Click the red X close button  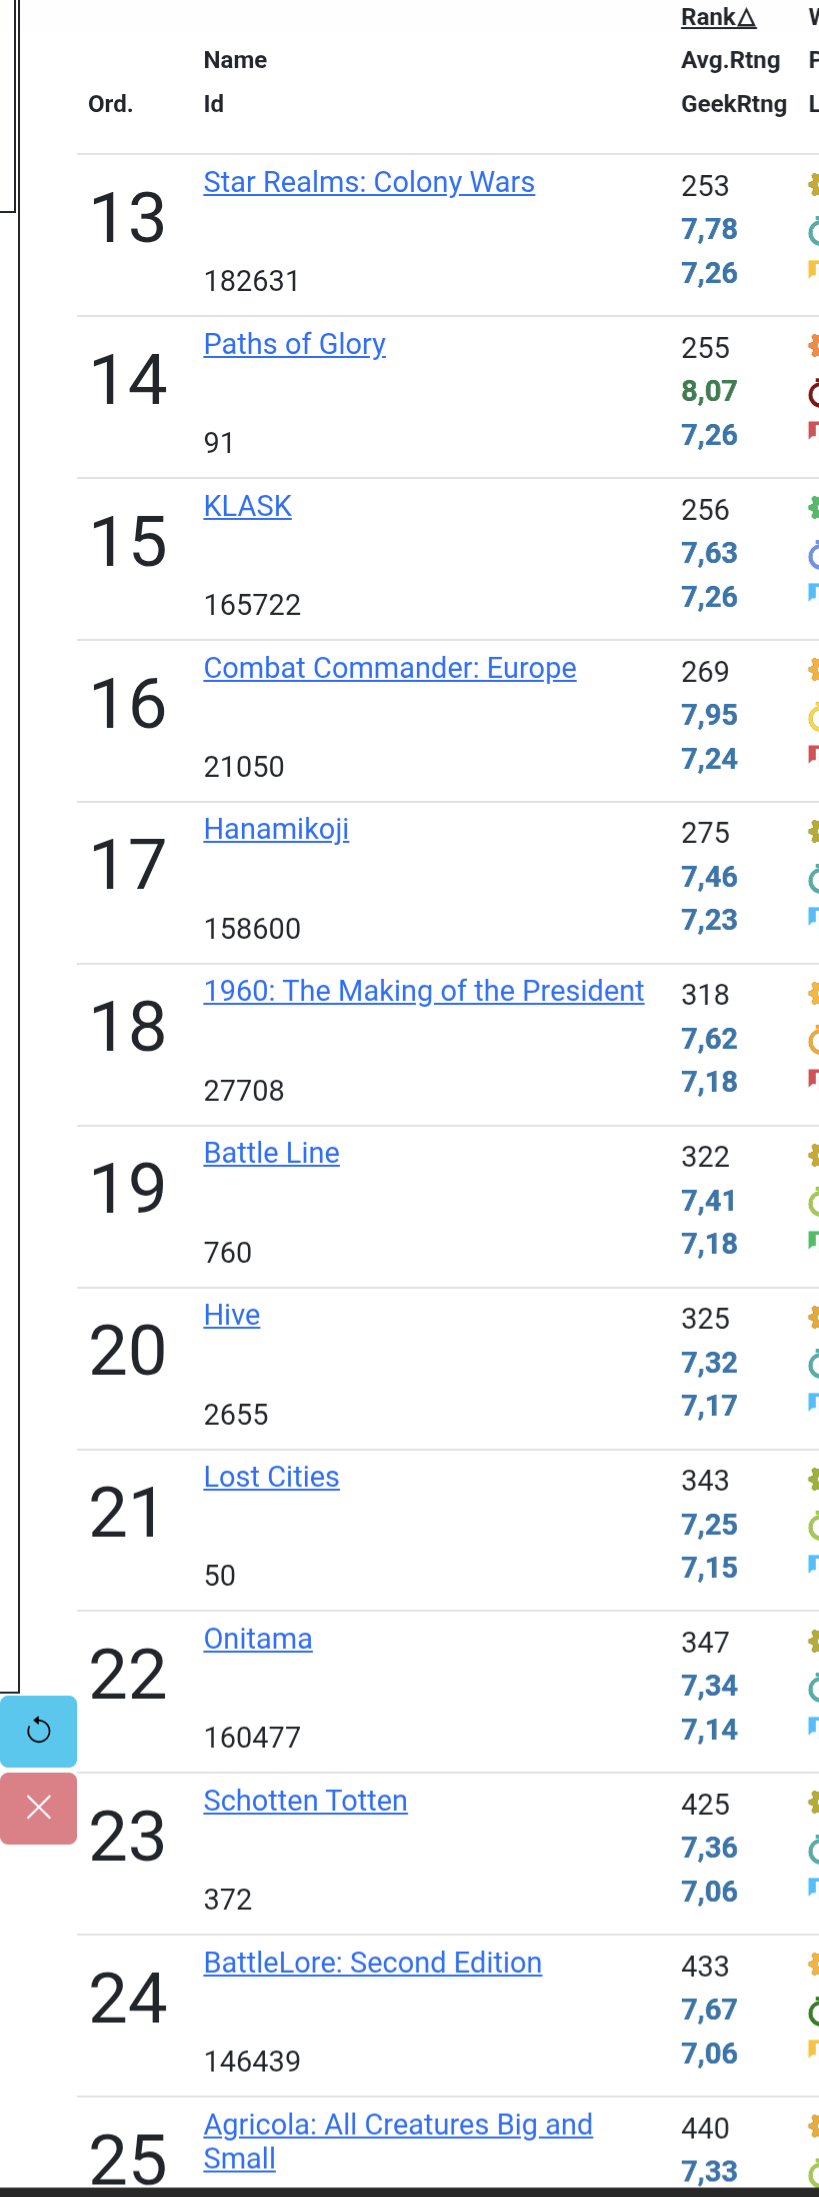pyautogui.click(x=38, y=1808)
